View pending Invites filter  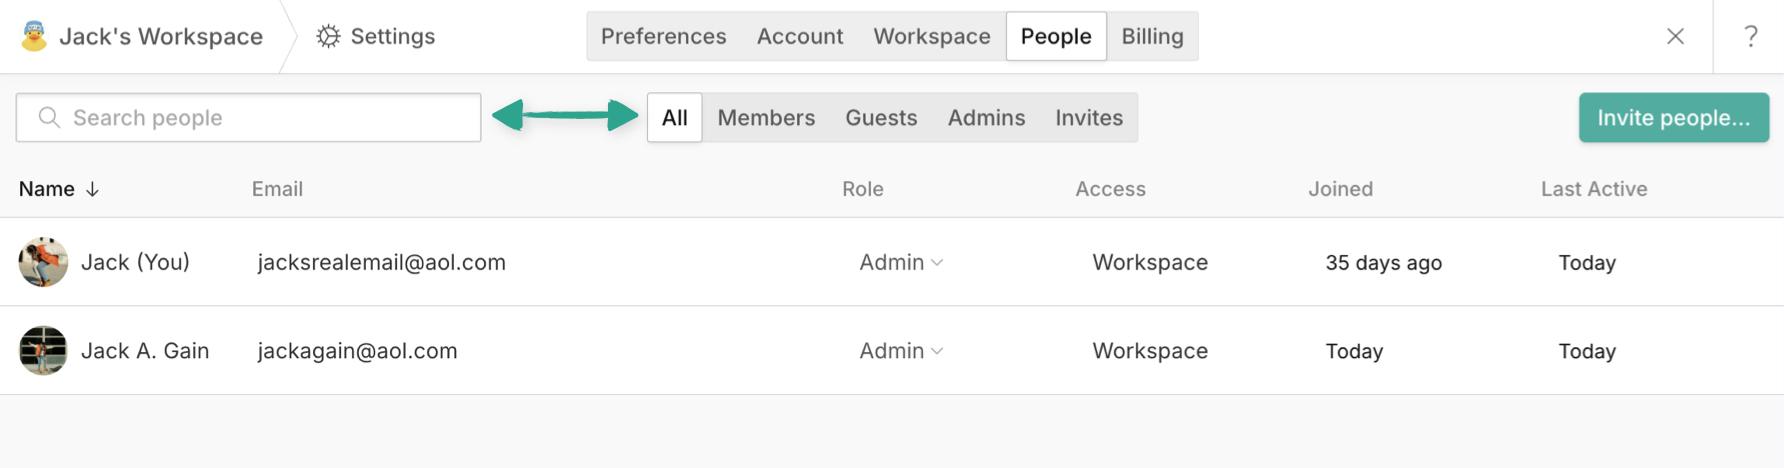pos(1089,118)
